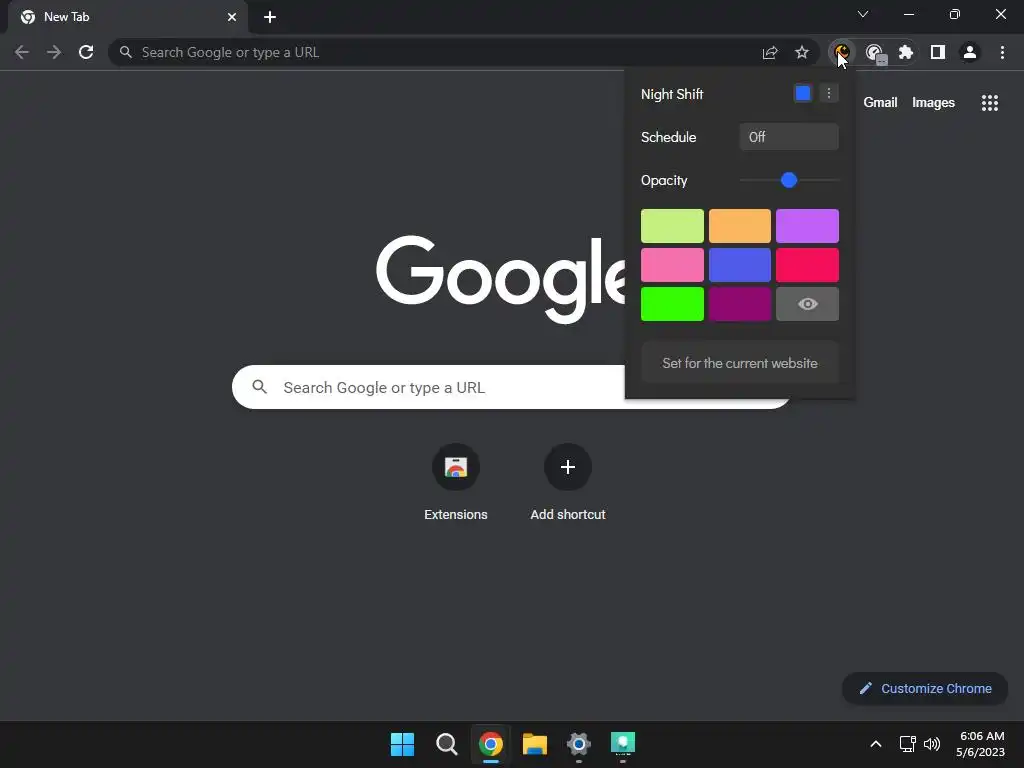Select the blue color swatch
Screen dimensions: 1024x768
coord(740,264)
